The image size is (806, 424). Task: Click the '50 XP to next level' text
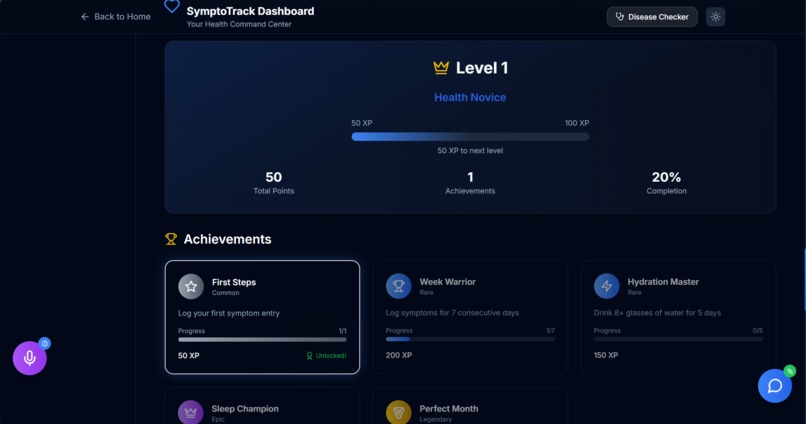(470, 151)
